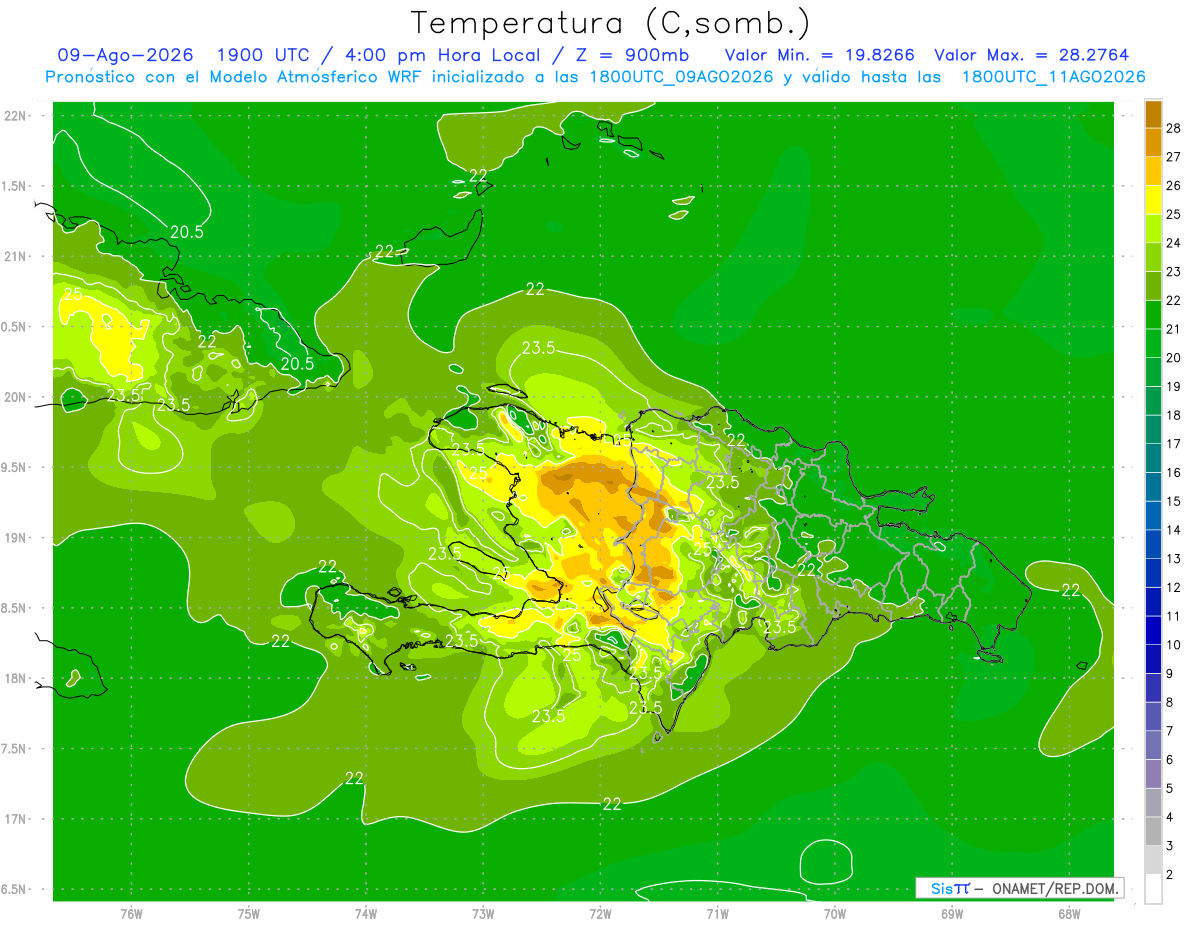The height and width of the screenshot is (927, 1200).
Task: Click the '21N' latitude axis label
Action: click(x=16, y=257)
